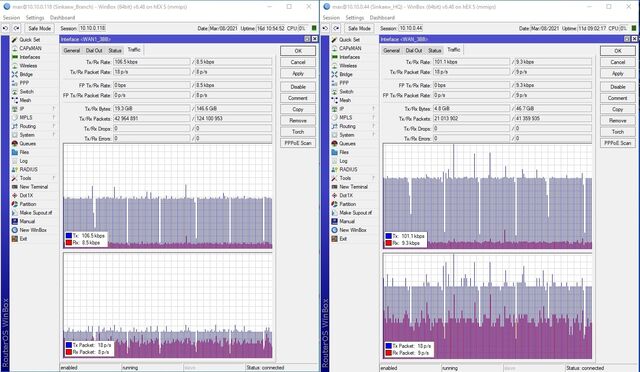
Task: Expand System submenu in left WinBox sidebar
Action: tap(53, 135)
